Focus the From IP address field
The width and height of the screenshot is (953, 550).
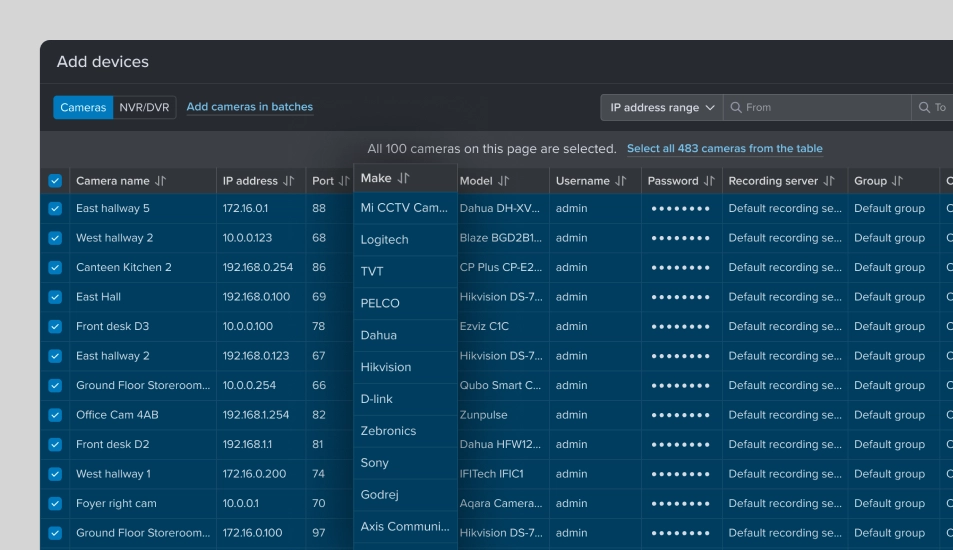click(x=817, y=108)
